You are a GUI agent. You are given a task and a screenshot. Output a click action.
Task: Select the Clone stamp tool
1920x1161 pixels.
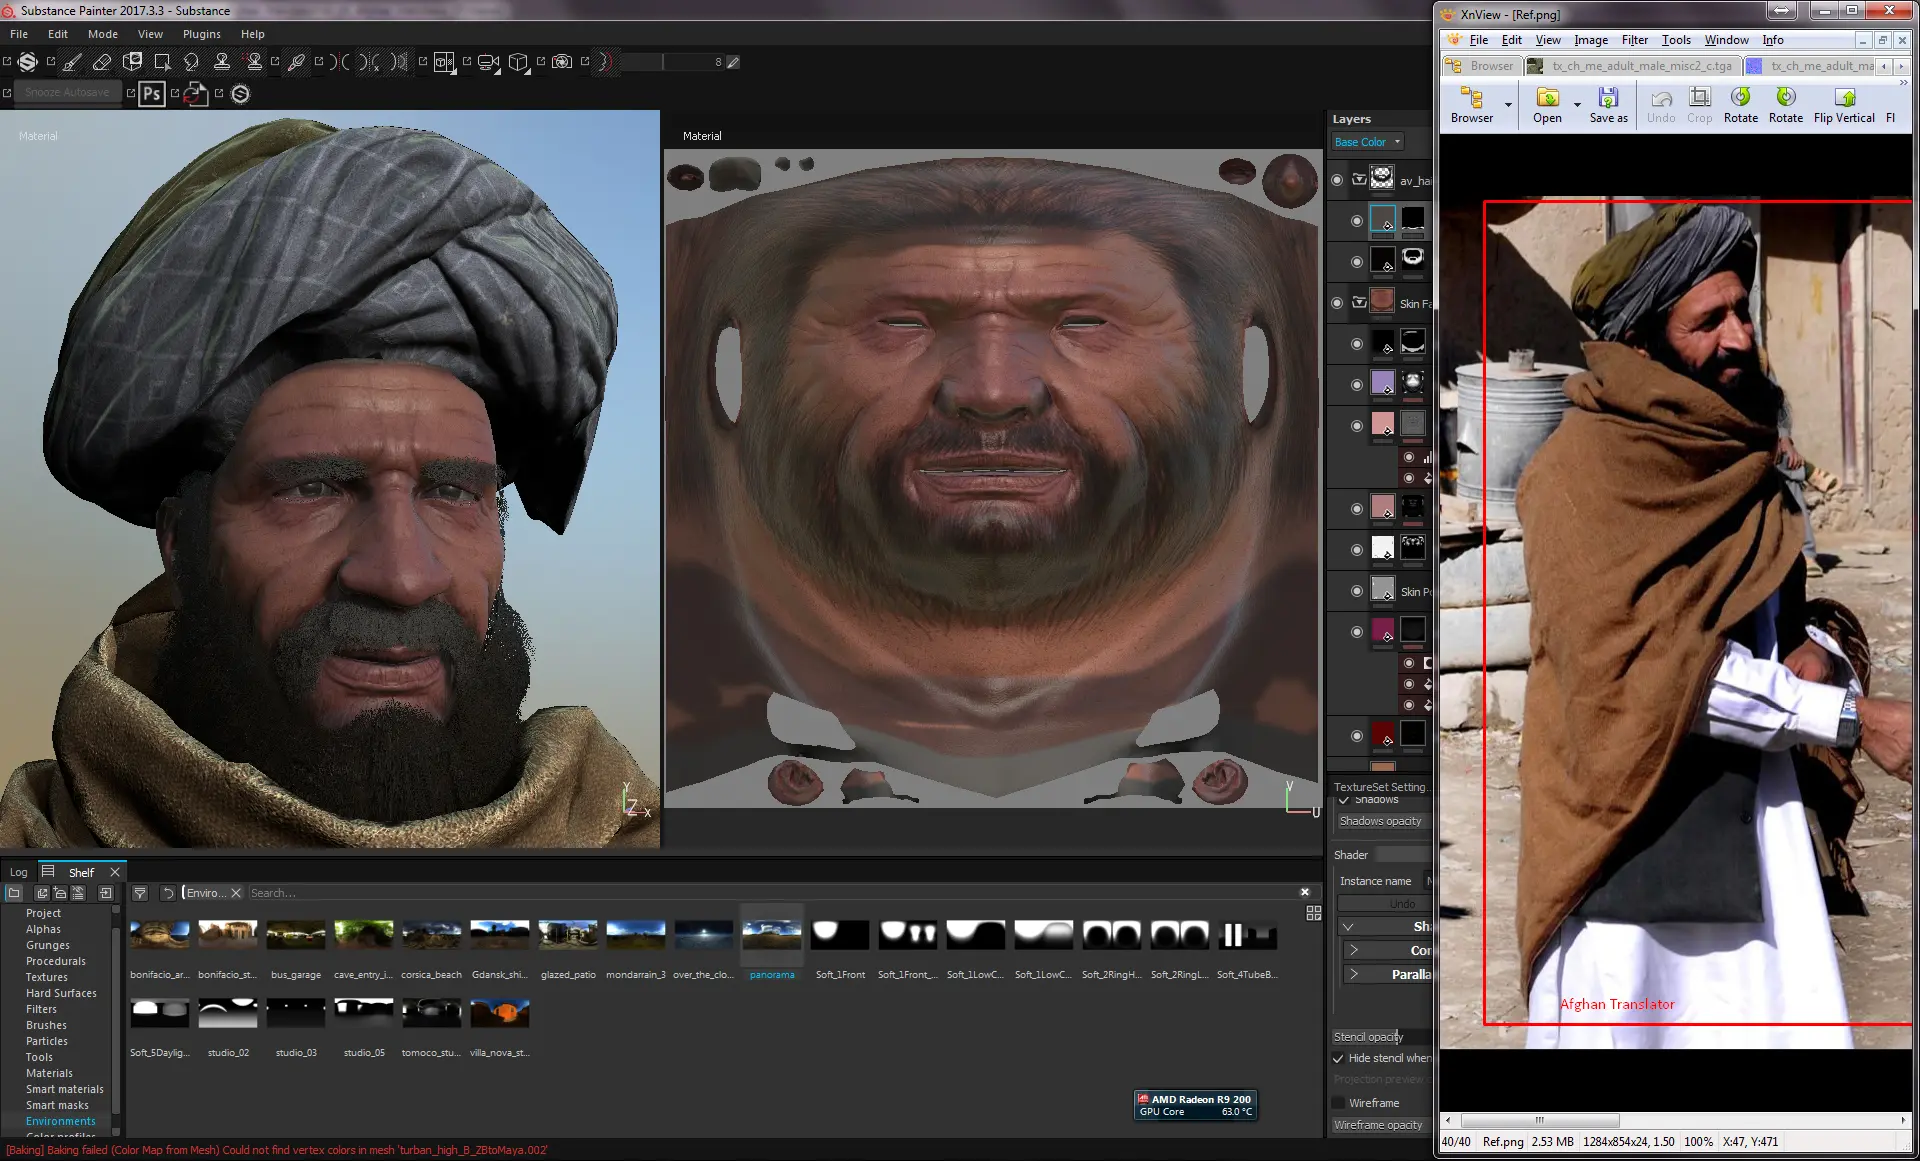(222, 62)
